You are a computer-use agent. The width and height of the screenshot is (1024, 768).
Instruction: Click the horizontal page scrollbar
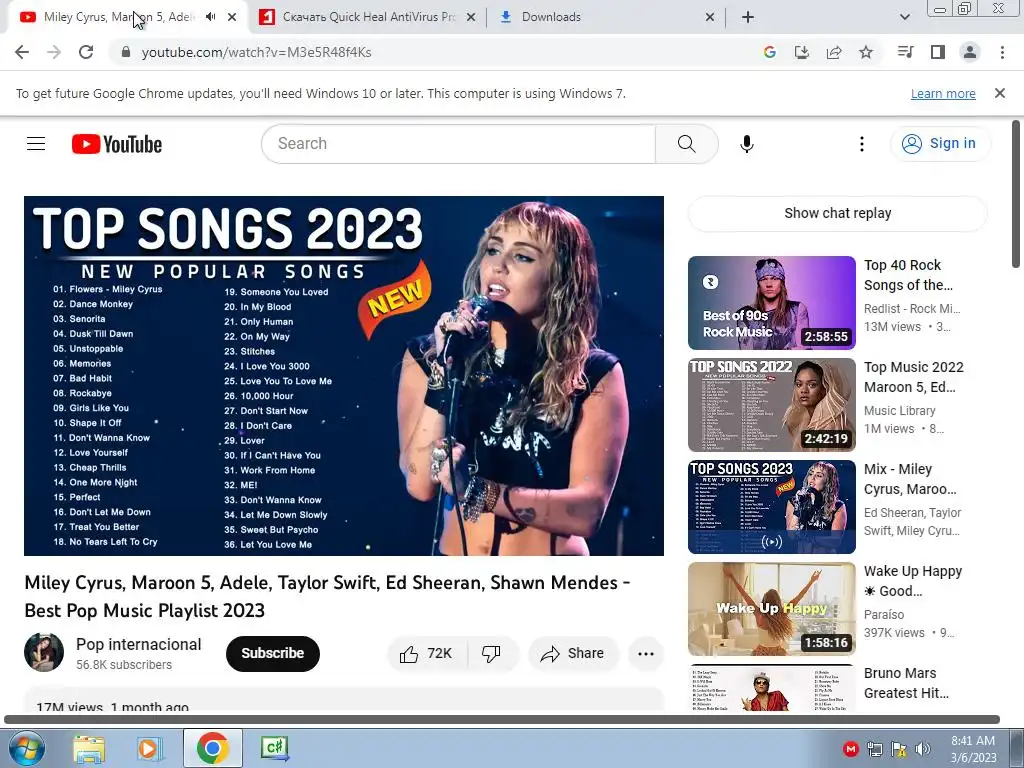click(502, 720)
